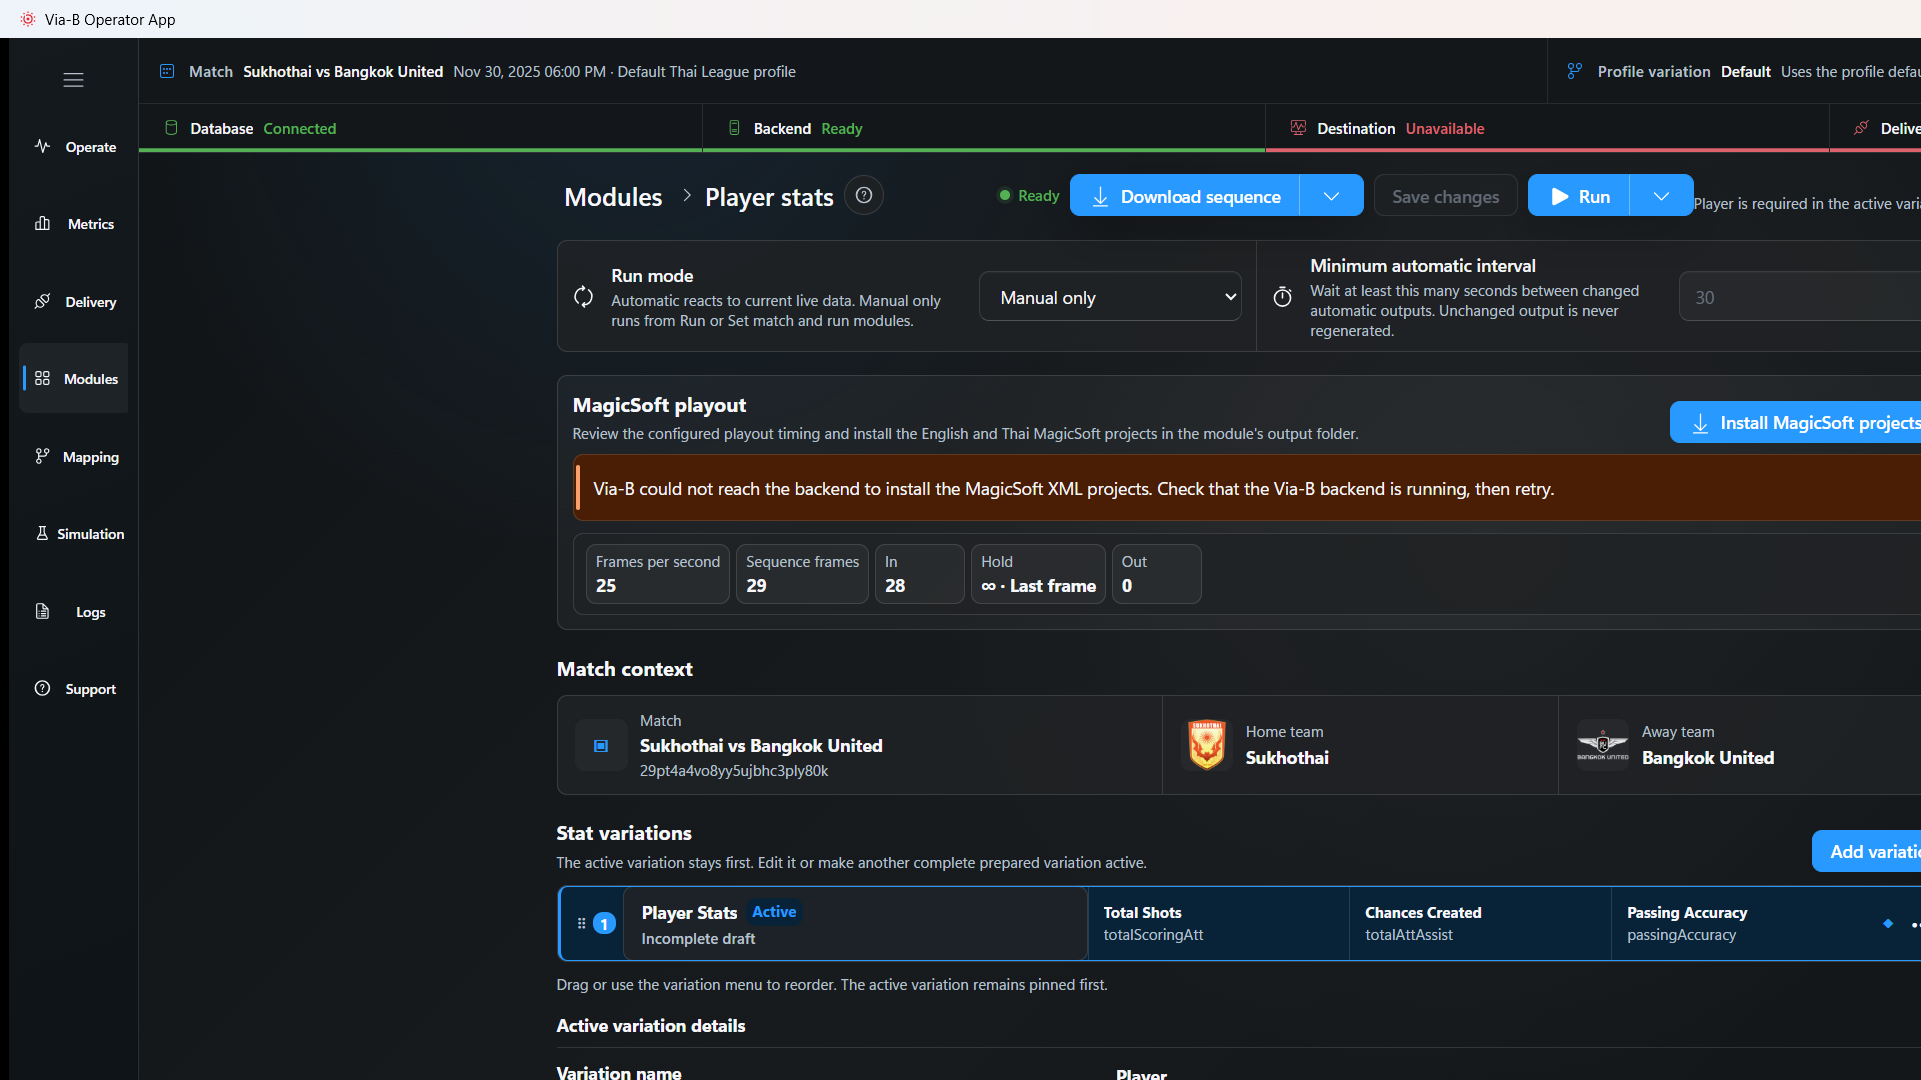Screen dimensions: 1921x1080
Task: Open the Operate section
Action: point(74,147)
